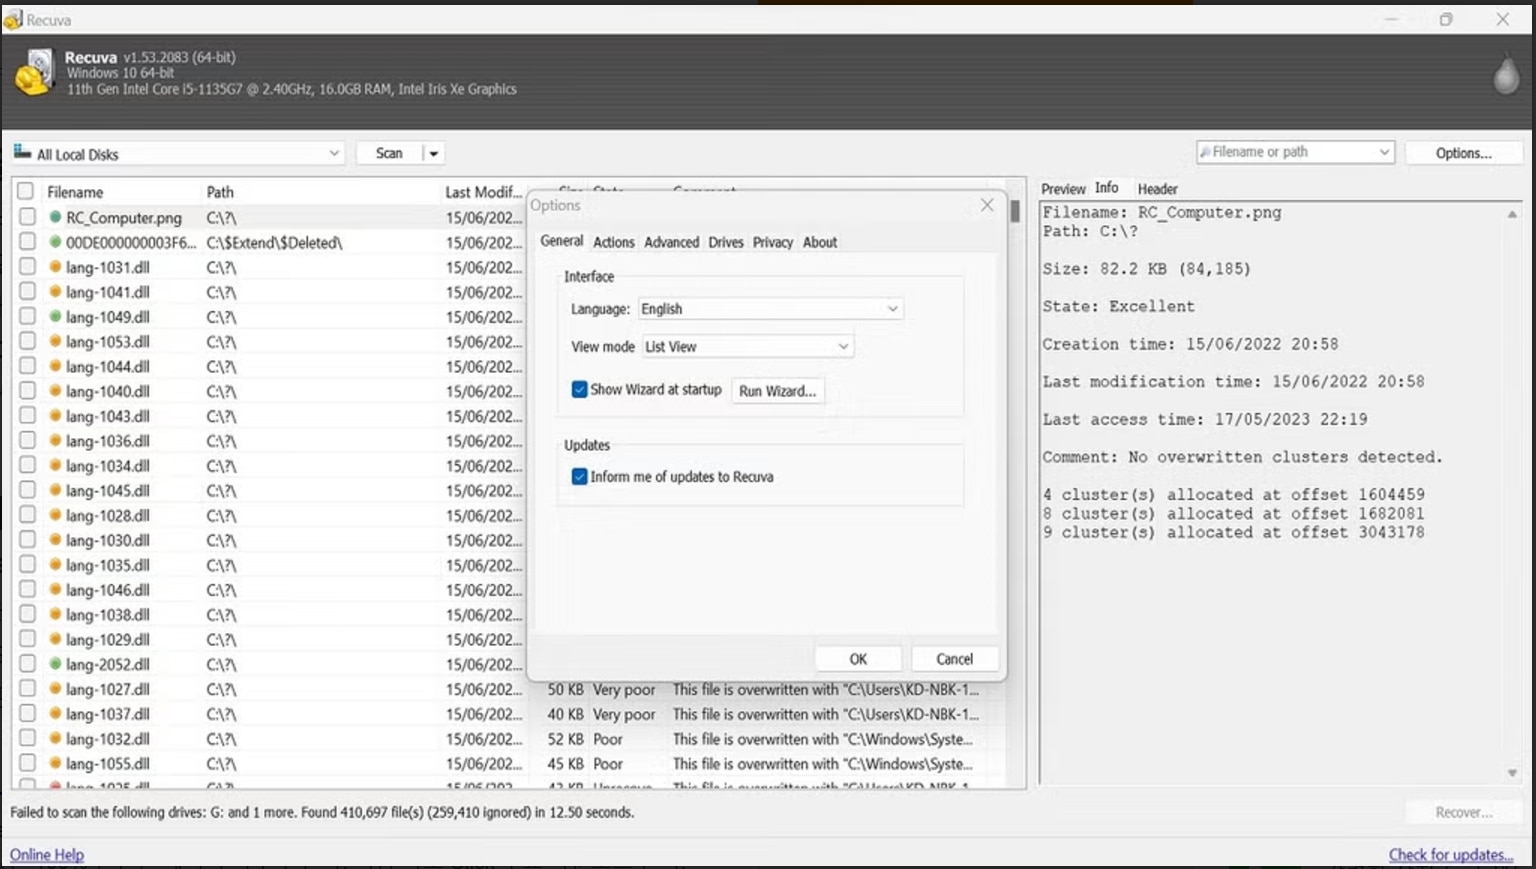This screenshot has width=1536, height=869.
Task: Open the Scan button dropdown arrow
Action: point(434,153)
